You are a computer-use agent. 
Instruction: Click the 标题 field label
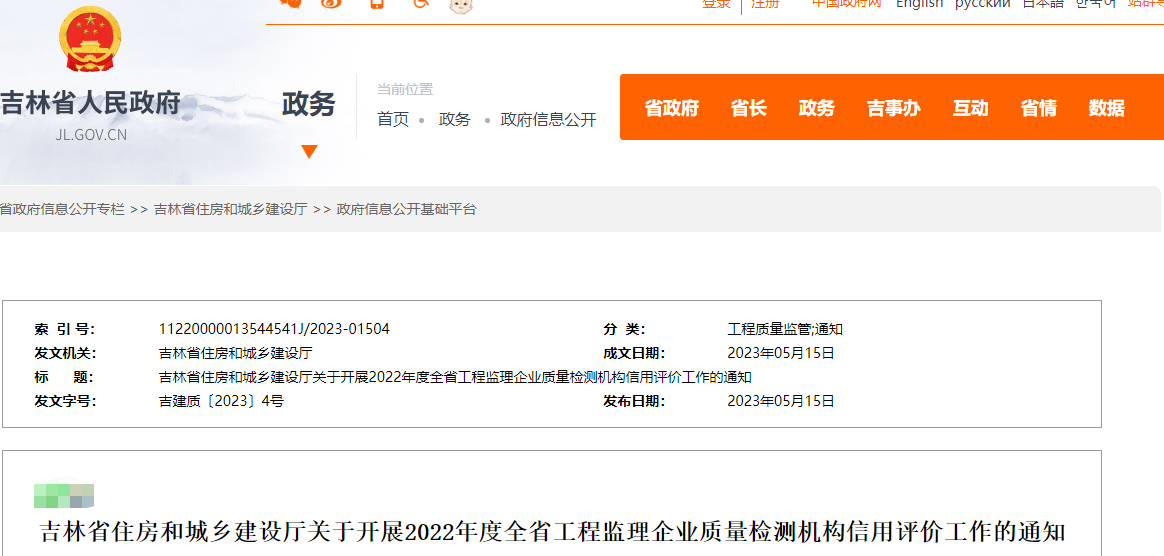coord(64,377)
